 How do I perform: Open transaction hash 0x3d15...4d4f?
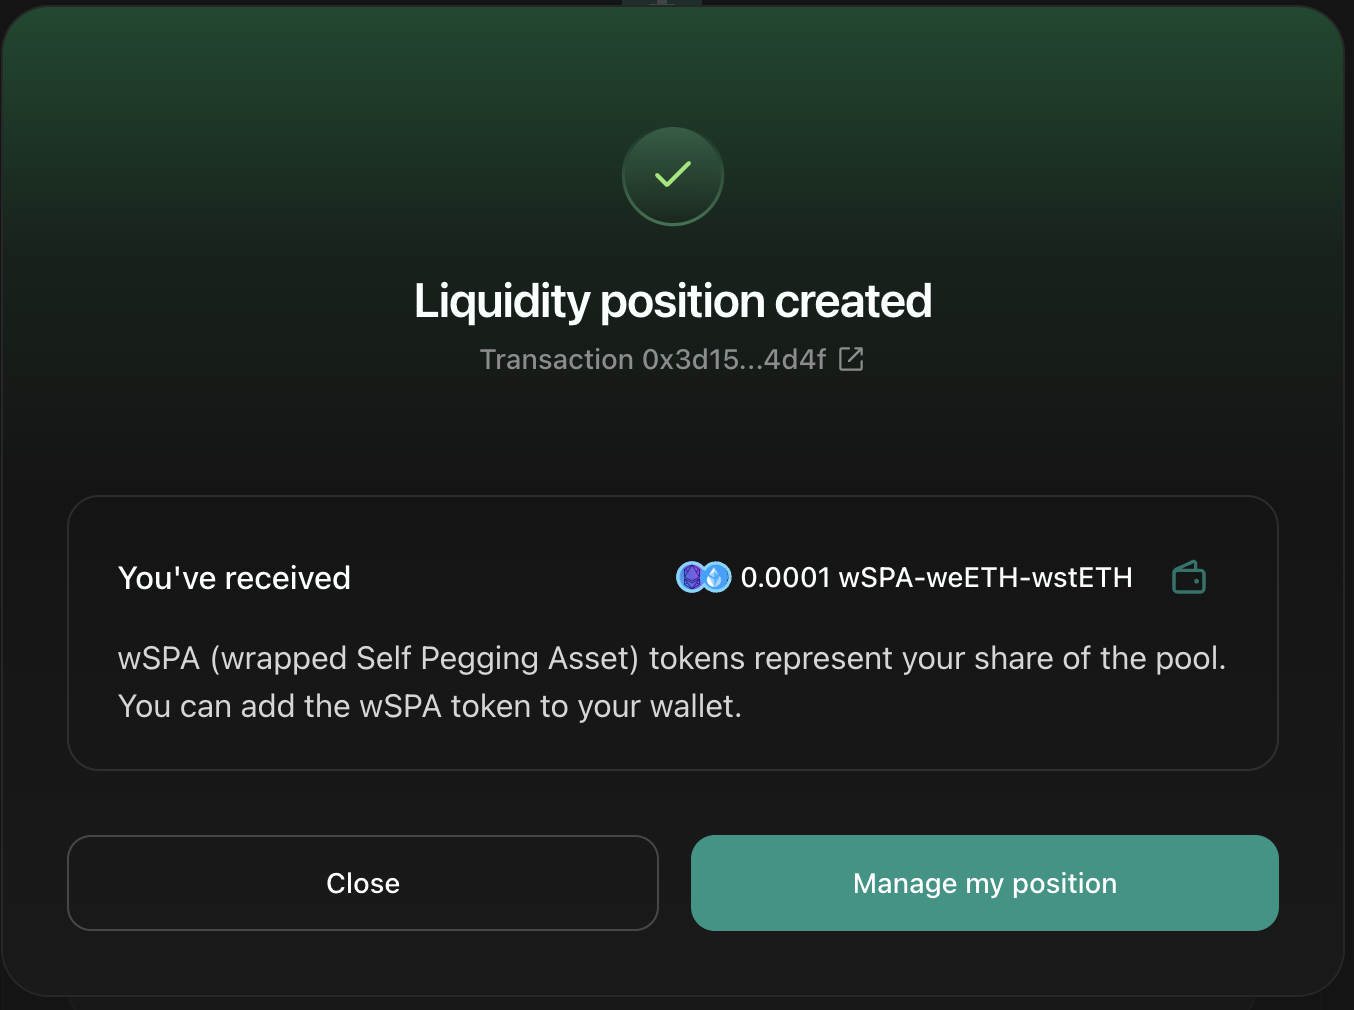(734, 360)
